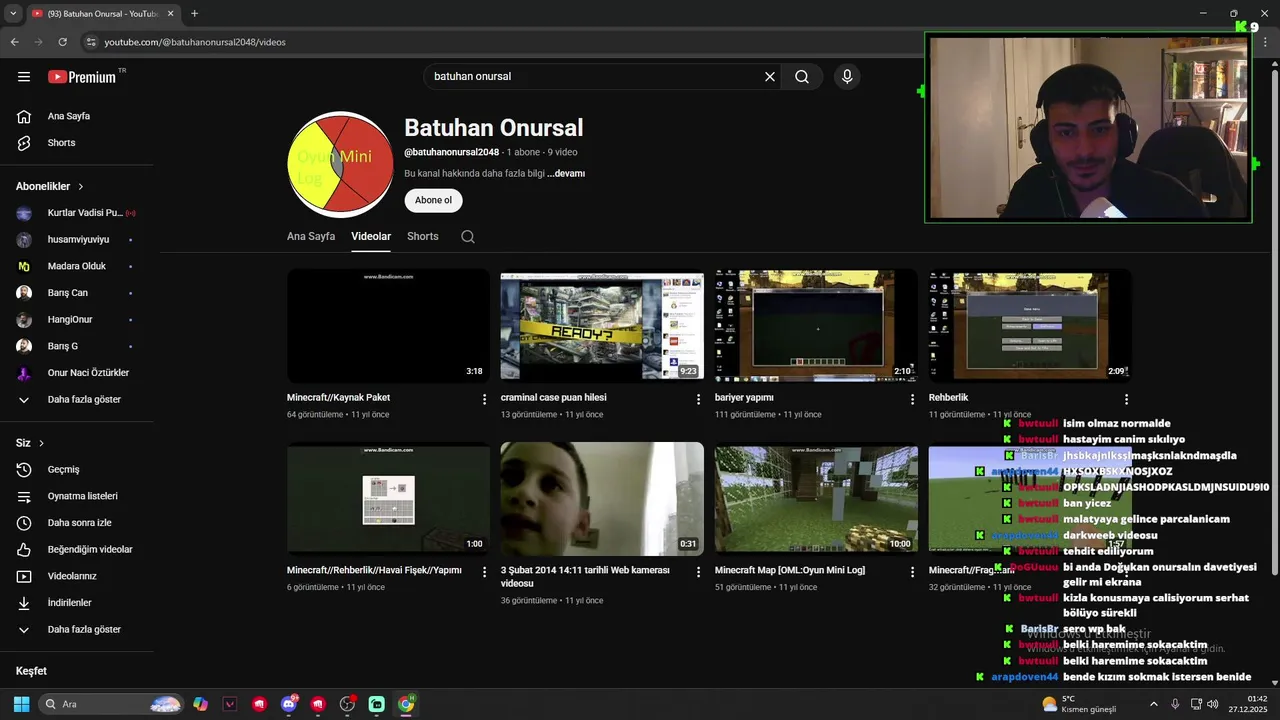Open the taskbar weather widget
The height and width of the screenshot is (720, 1280).
(x=1079, y=704)
